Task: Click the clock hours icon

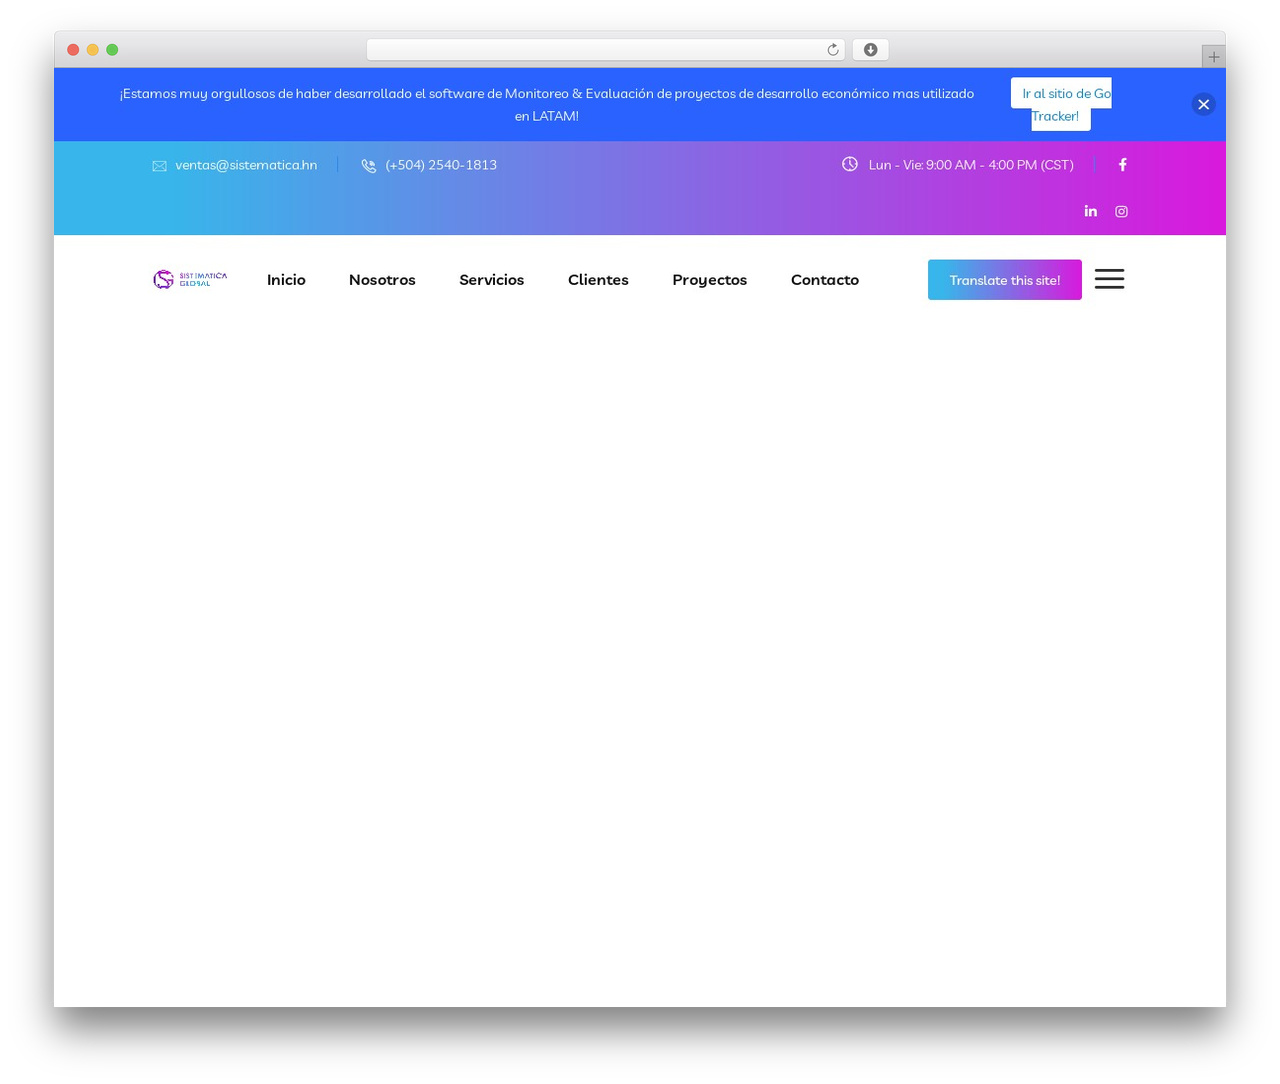Action: tap(849, 164)
